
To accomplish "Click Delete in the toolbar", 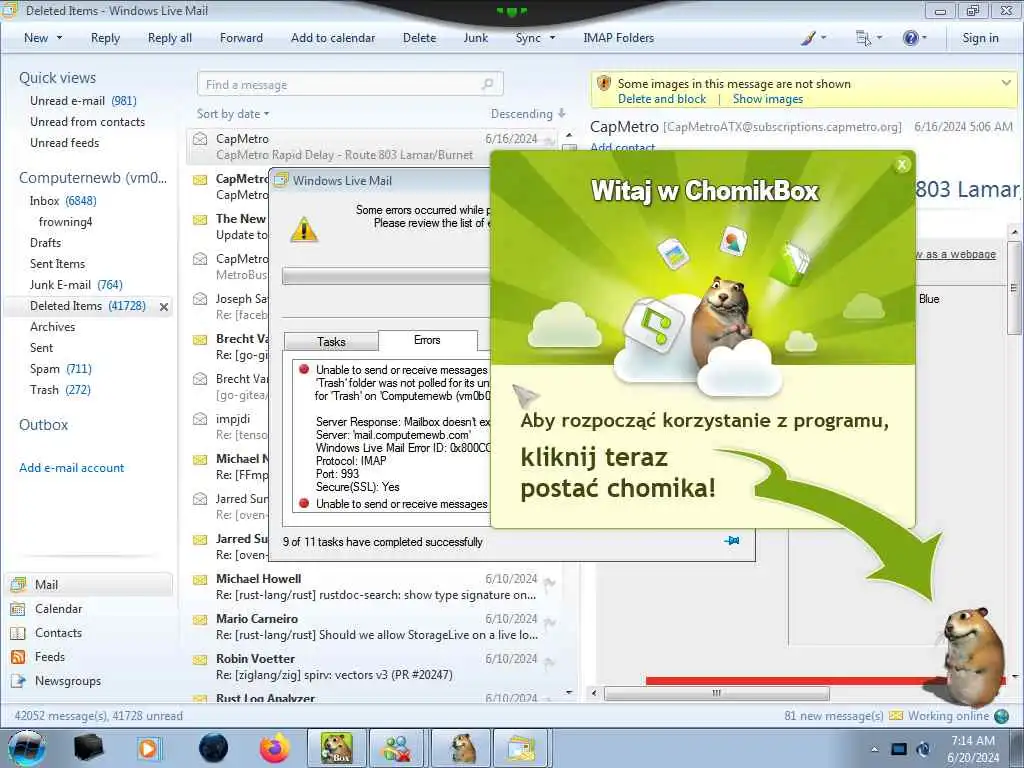I will pyautogui.click(x=419, y=38).
